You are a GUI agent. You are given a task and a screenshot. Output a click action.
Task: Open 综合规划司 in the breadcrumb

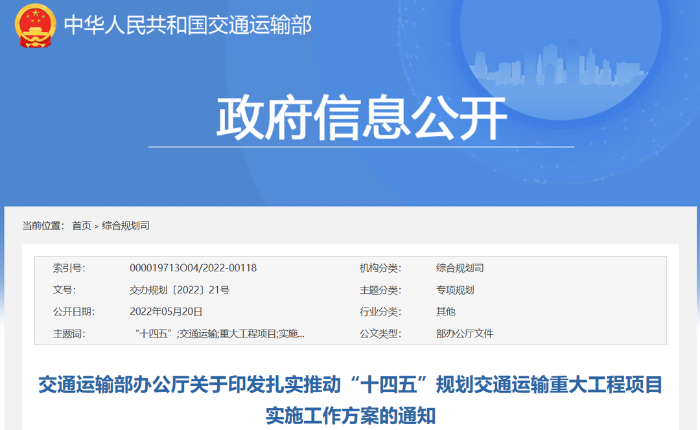[x=125, y=226]
